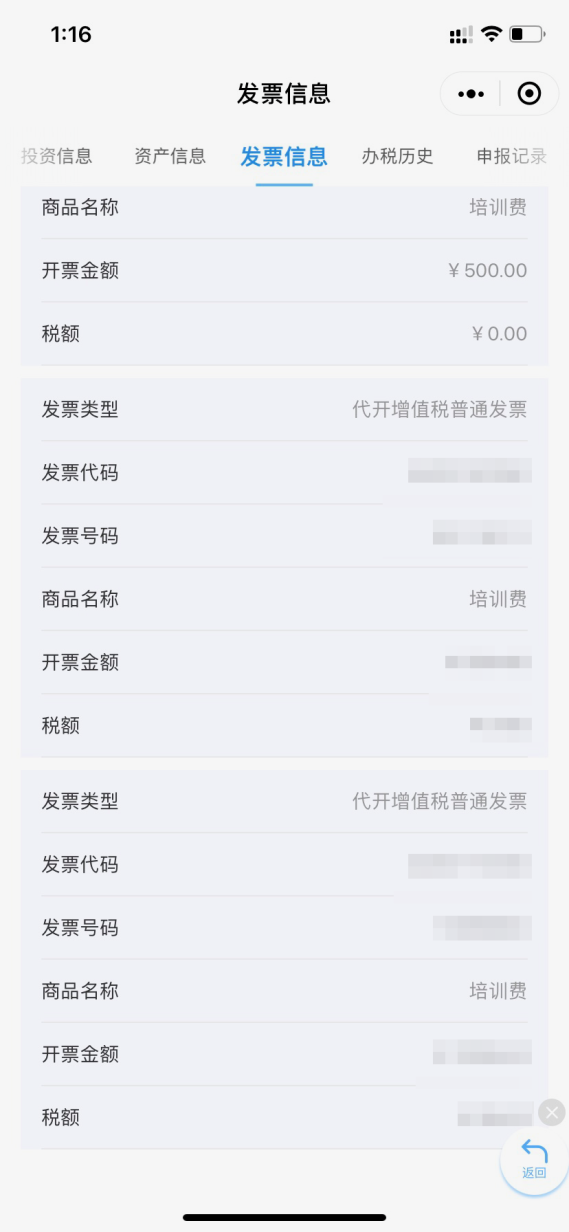Tap the blurred 发票号码 in third card

point(482,928)
